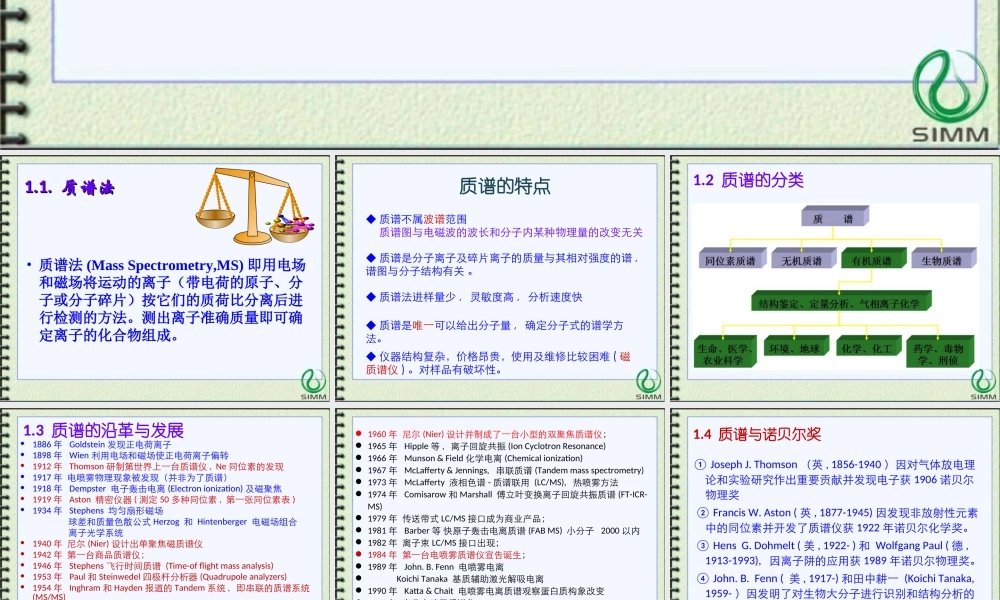Click the blank slide at the top of the page
The image size is (1000, 600).
500,40
